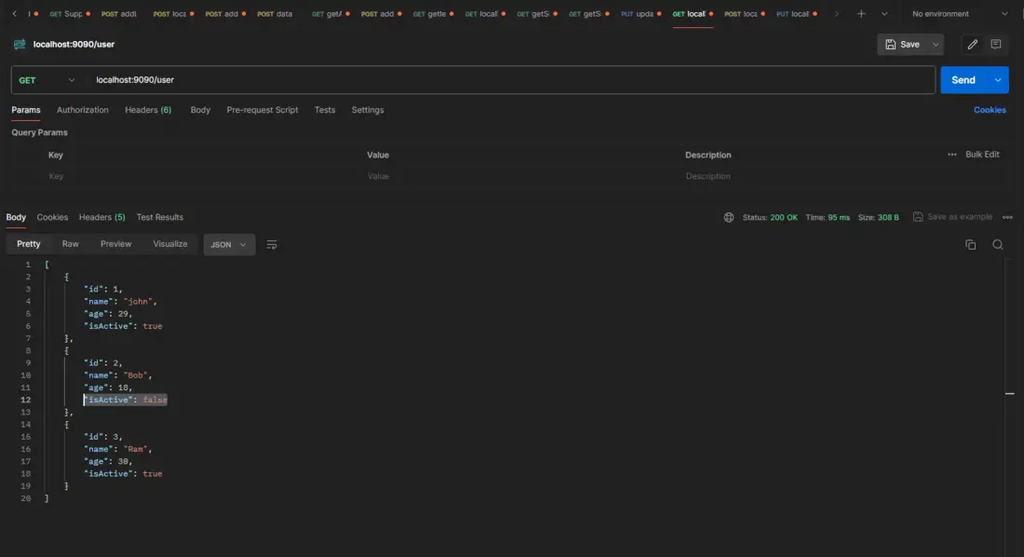Click the "name": "Ram" line

click(x=118, y=449)
